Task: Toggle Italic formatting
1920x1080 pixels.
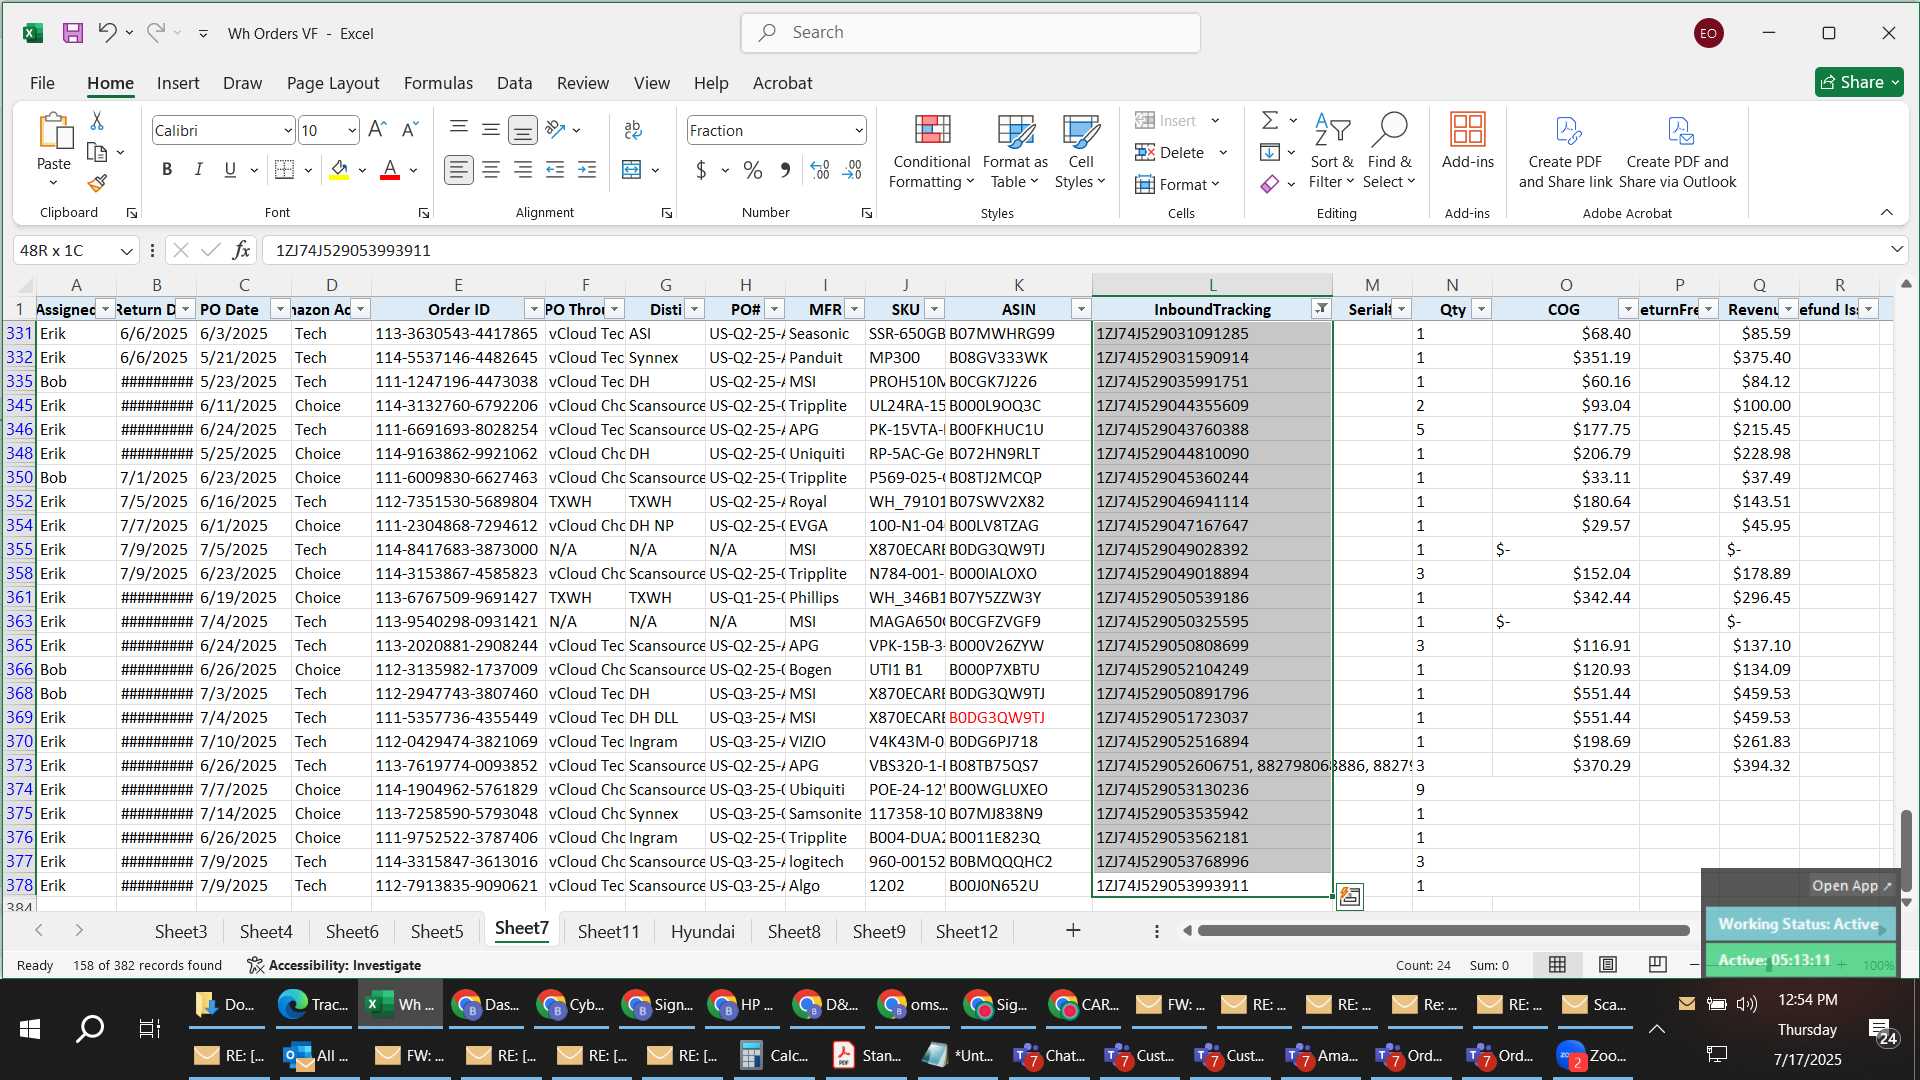Action: tap(198, 170)
